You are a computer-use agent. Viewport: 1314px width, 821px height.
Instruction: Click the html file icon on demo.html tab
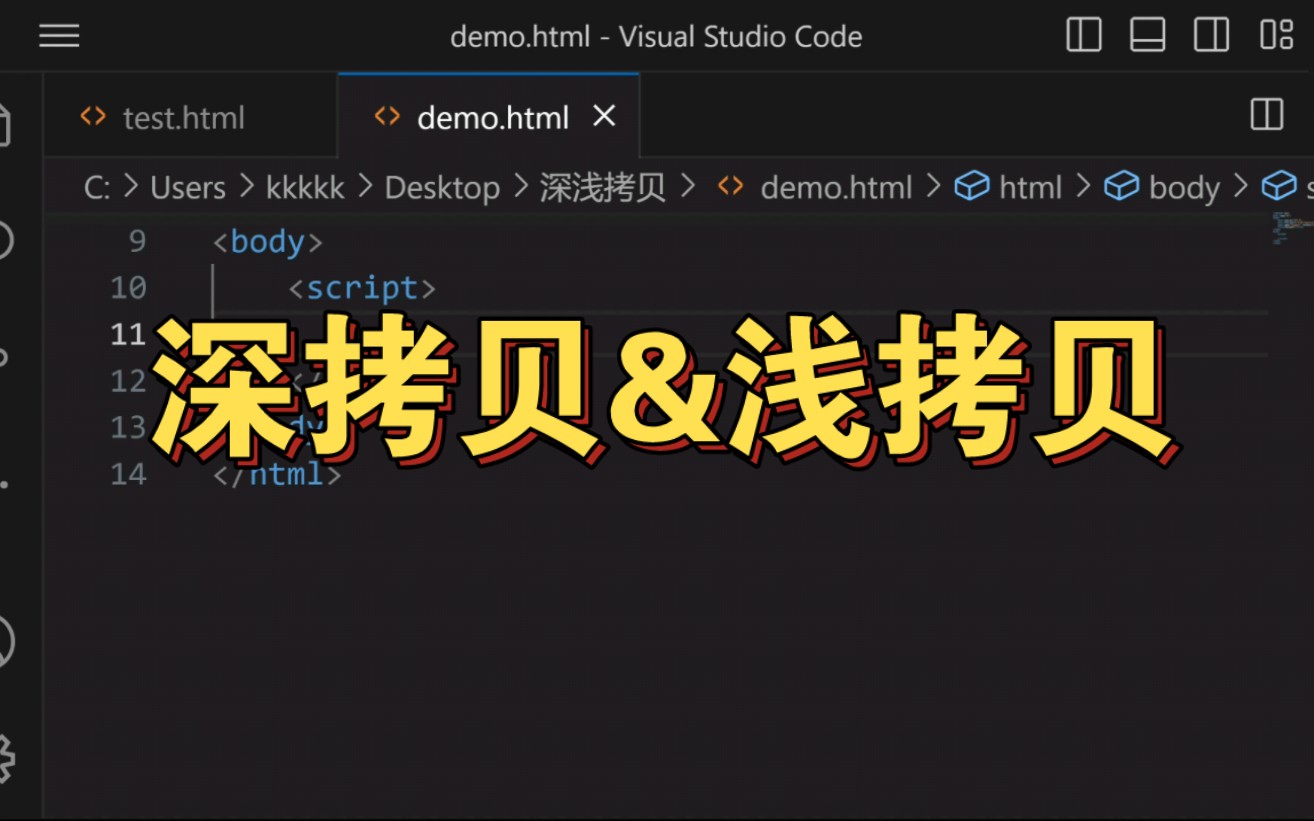click(x=387, y=117)
